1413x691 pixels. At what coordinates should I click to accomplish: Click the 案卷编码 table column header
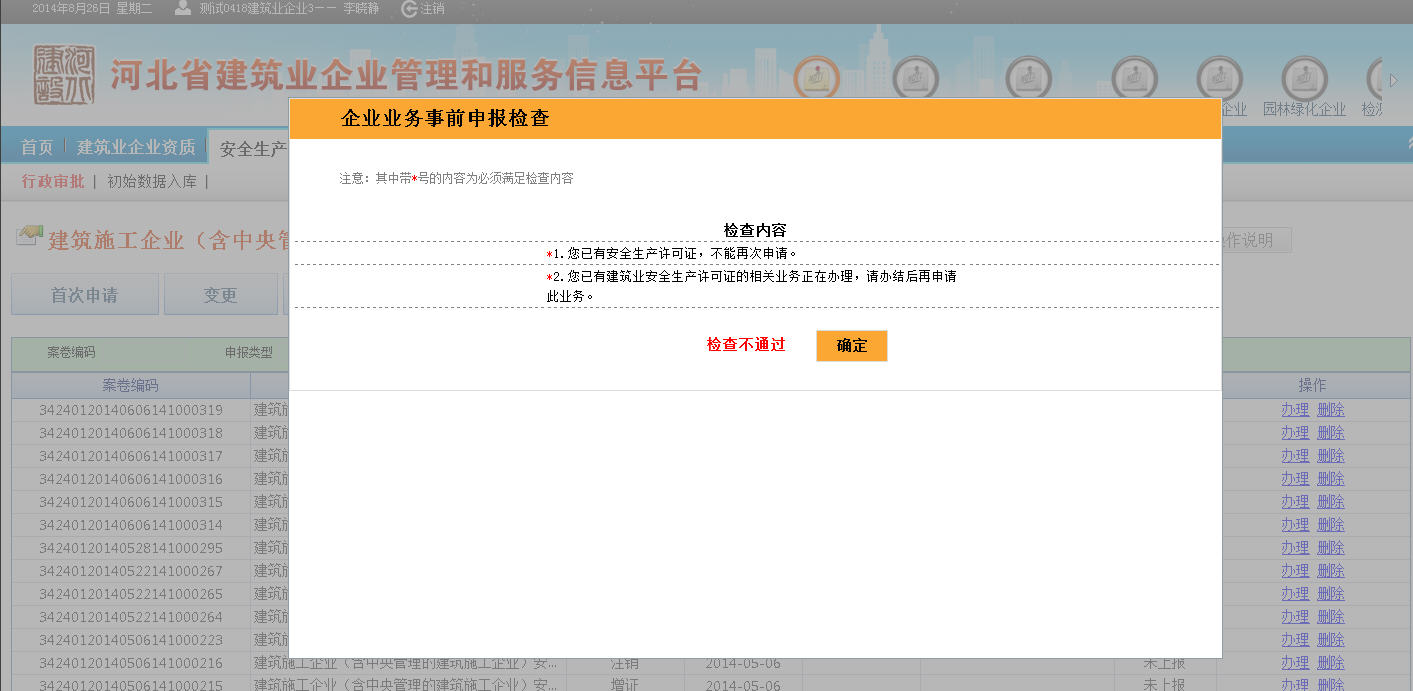131,385
